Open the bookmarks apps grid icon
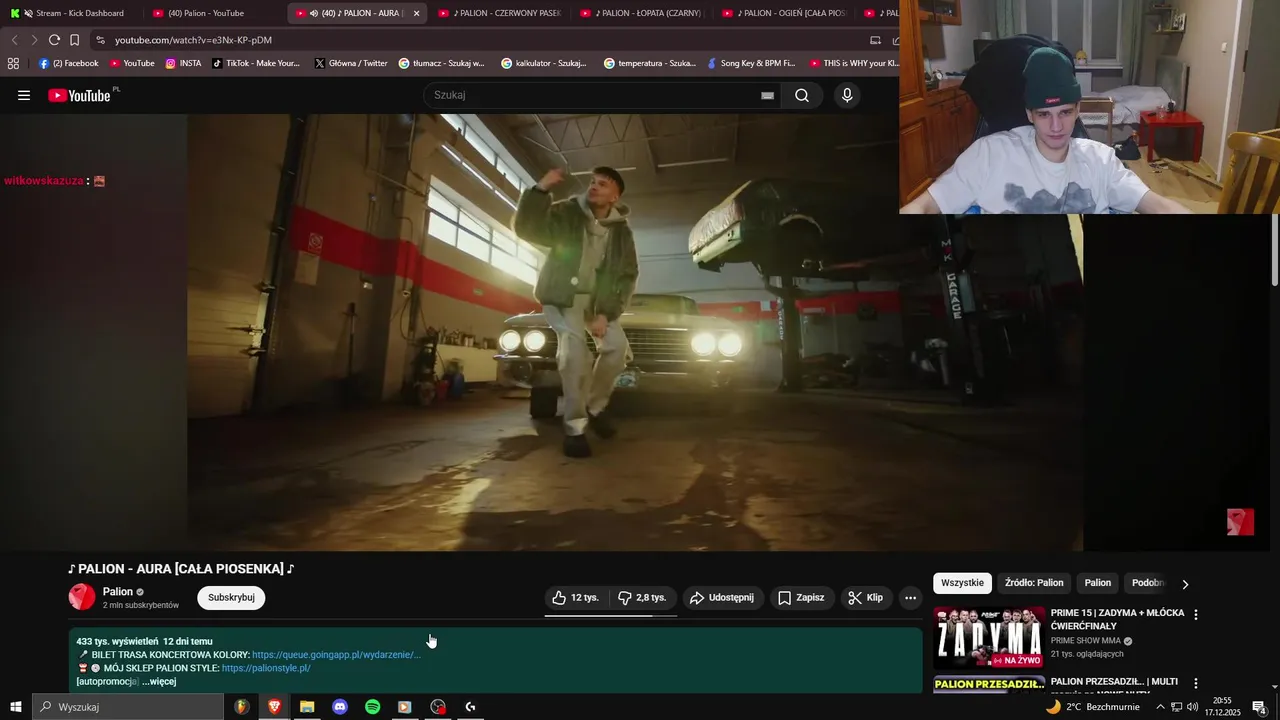The image size is (1280, 720). point(13,63)
